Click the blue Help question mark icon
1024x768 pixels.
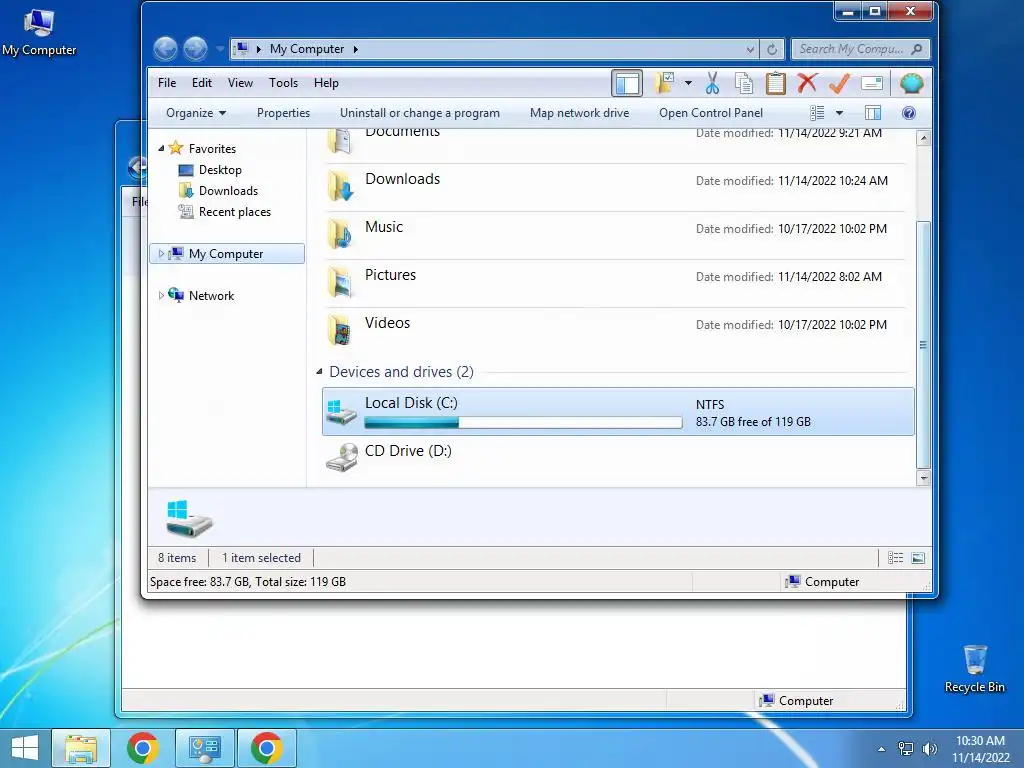click(908, 113)
